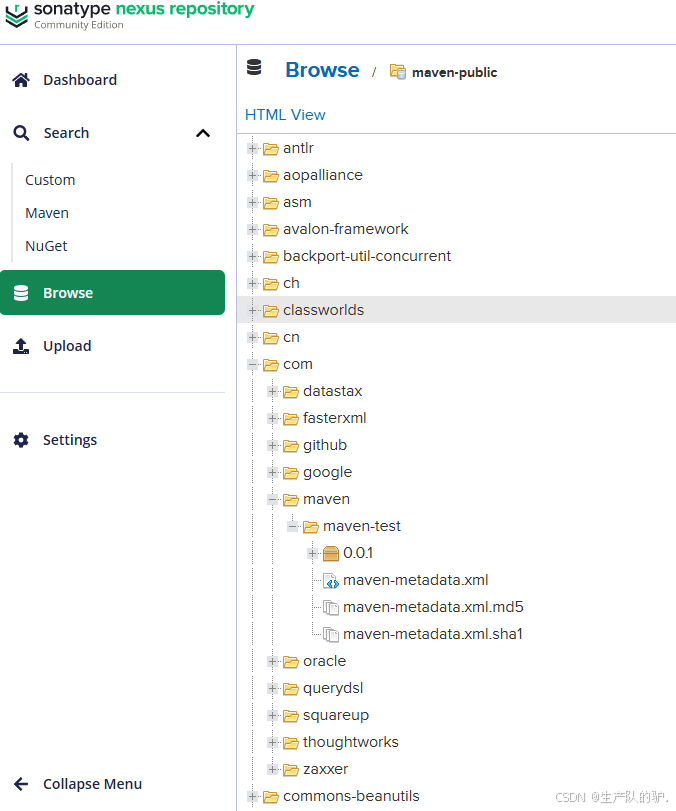
Task: Open the NuGet search submenu item
Action: (46, 246)
